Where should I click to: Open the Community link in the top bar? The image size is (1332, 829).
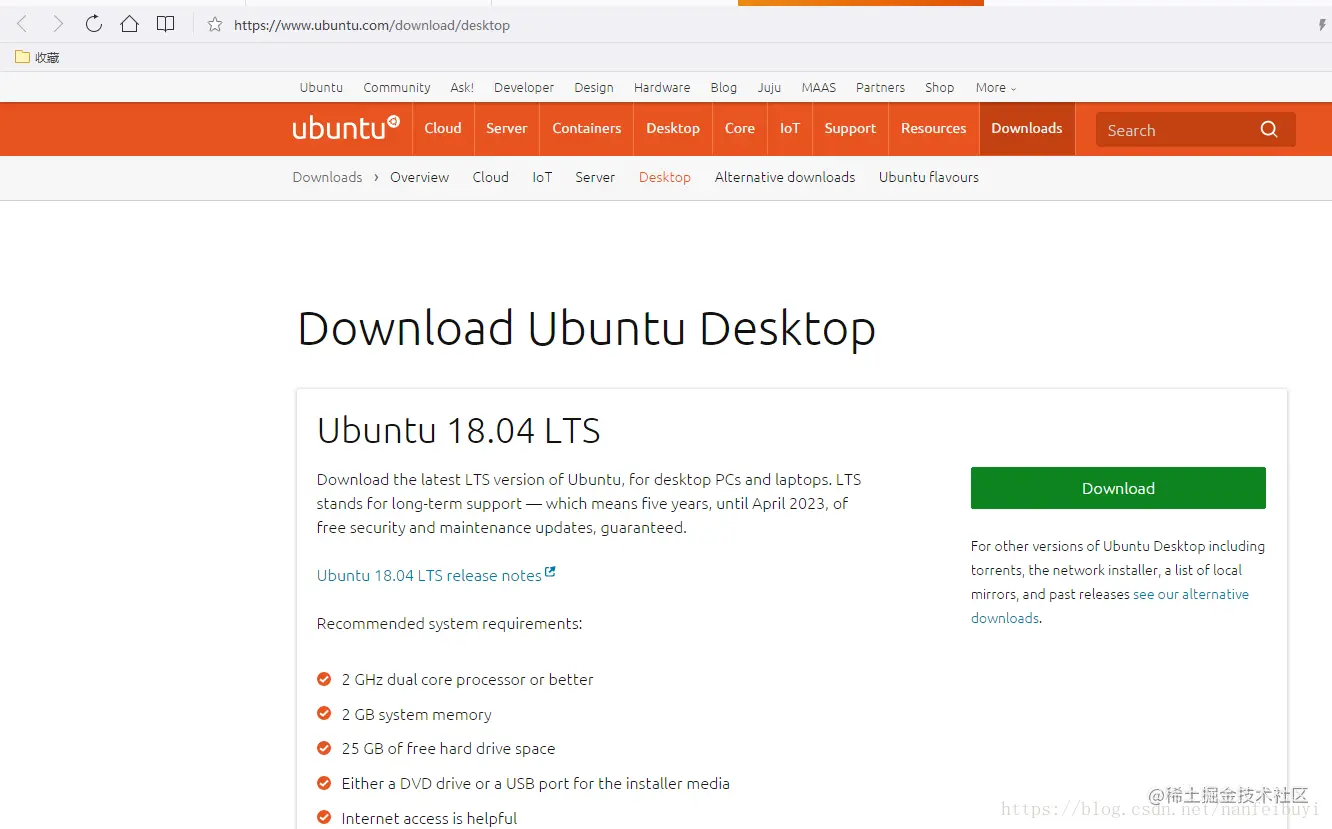[x=397, y=87]
